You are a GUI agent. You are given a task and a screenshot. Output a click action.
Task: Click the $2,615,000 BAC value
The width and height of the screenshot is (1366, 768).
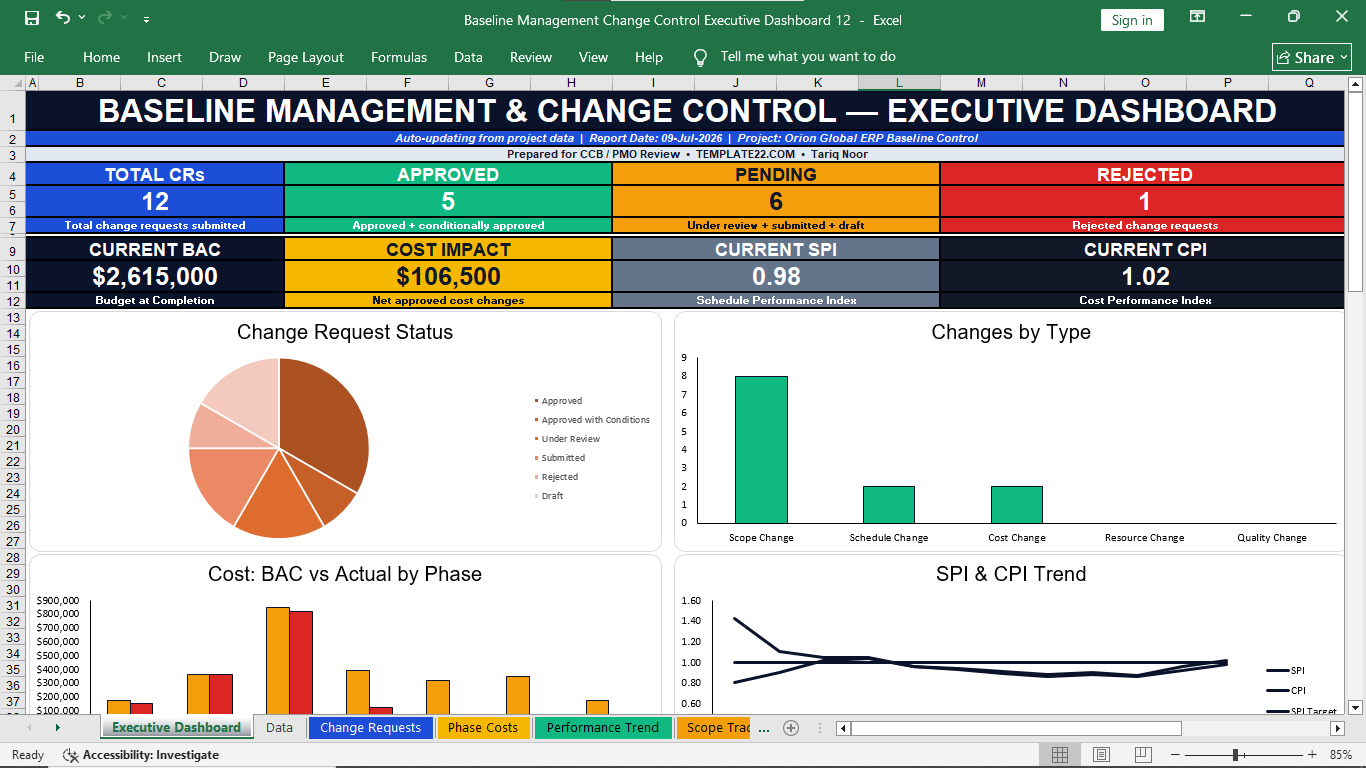(x=155, y=276)
